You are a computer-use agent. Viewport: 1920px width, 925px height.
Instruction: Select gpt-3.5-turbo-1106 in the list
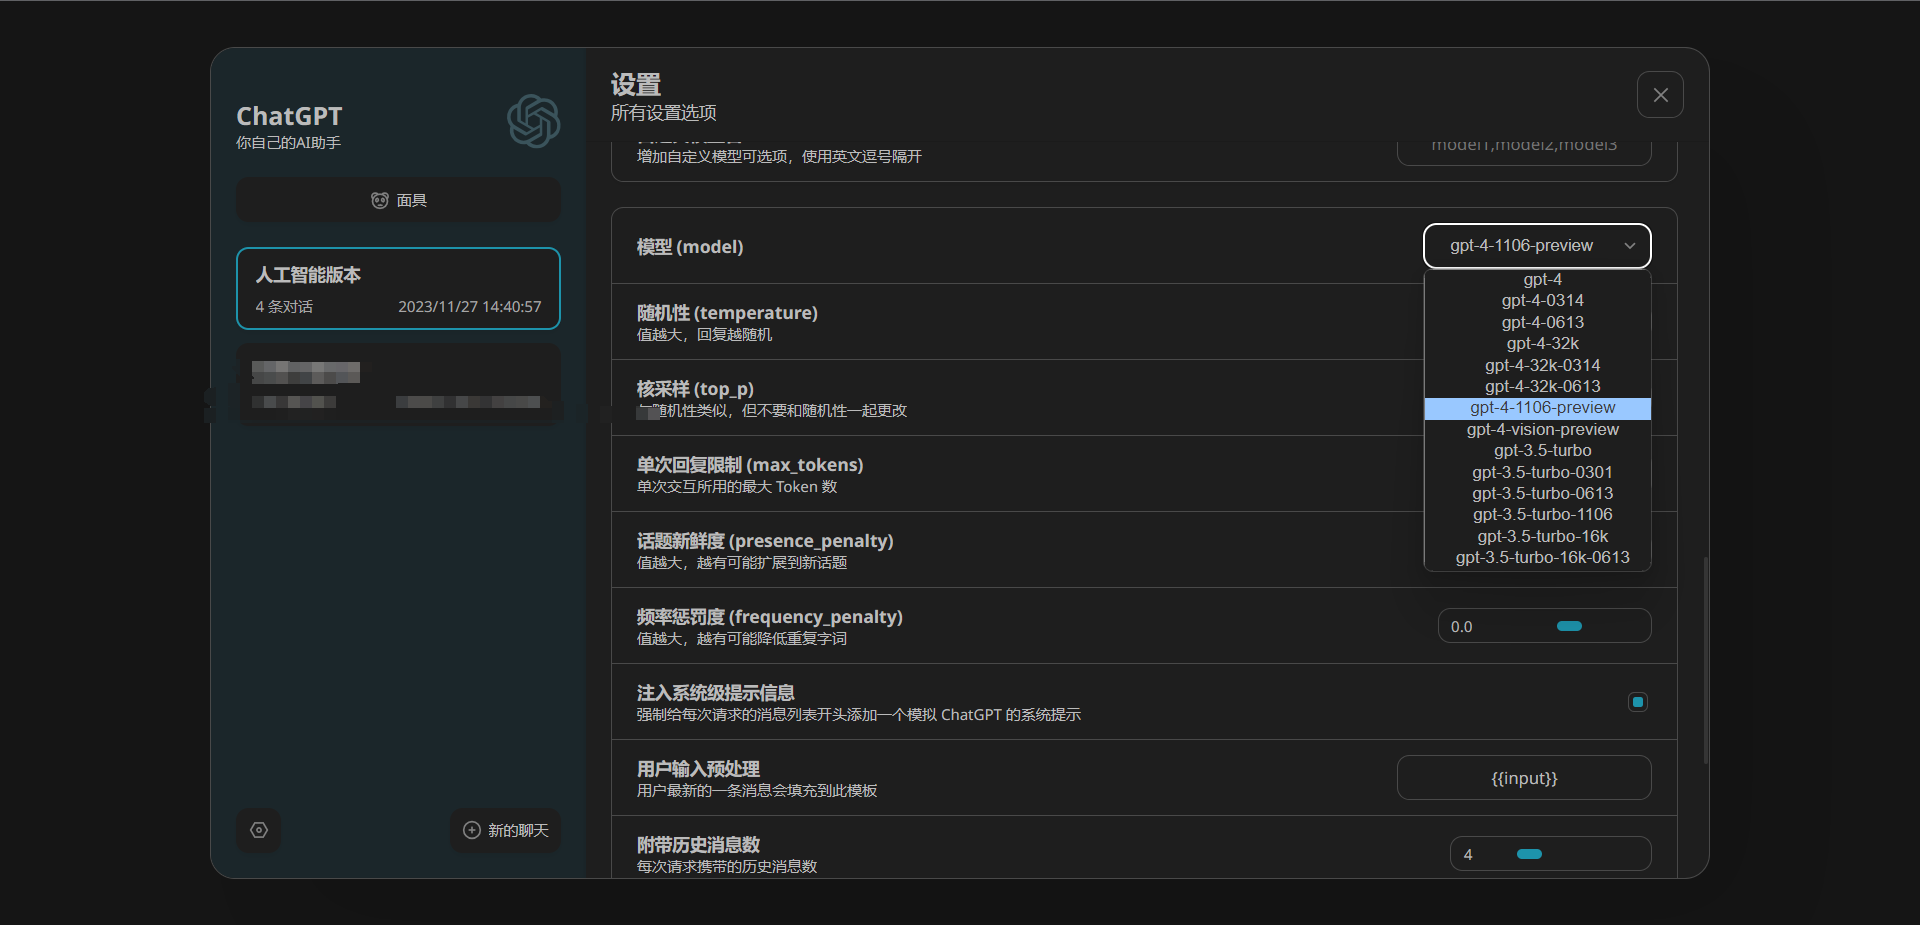[1542, 515]
